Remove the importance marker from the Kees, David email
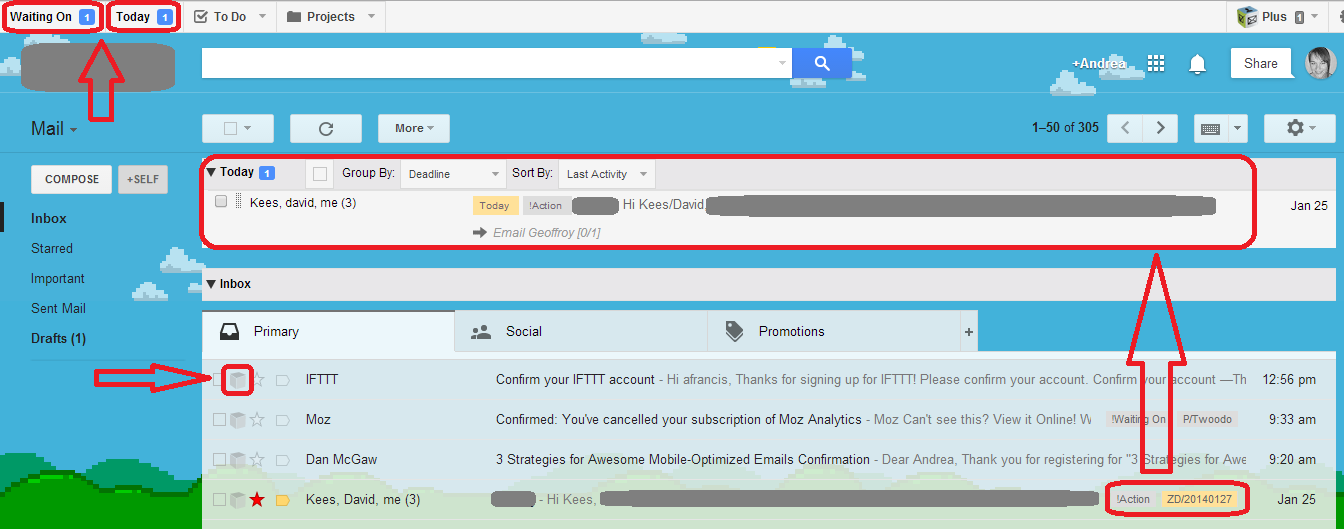 (282, 500)
